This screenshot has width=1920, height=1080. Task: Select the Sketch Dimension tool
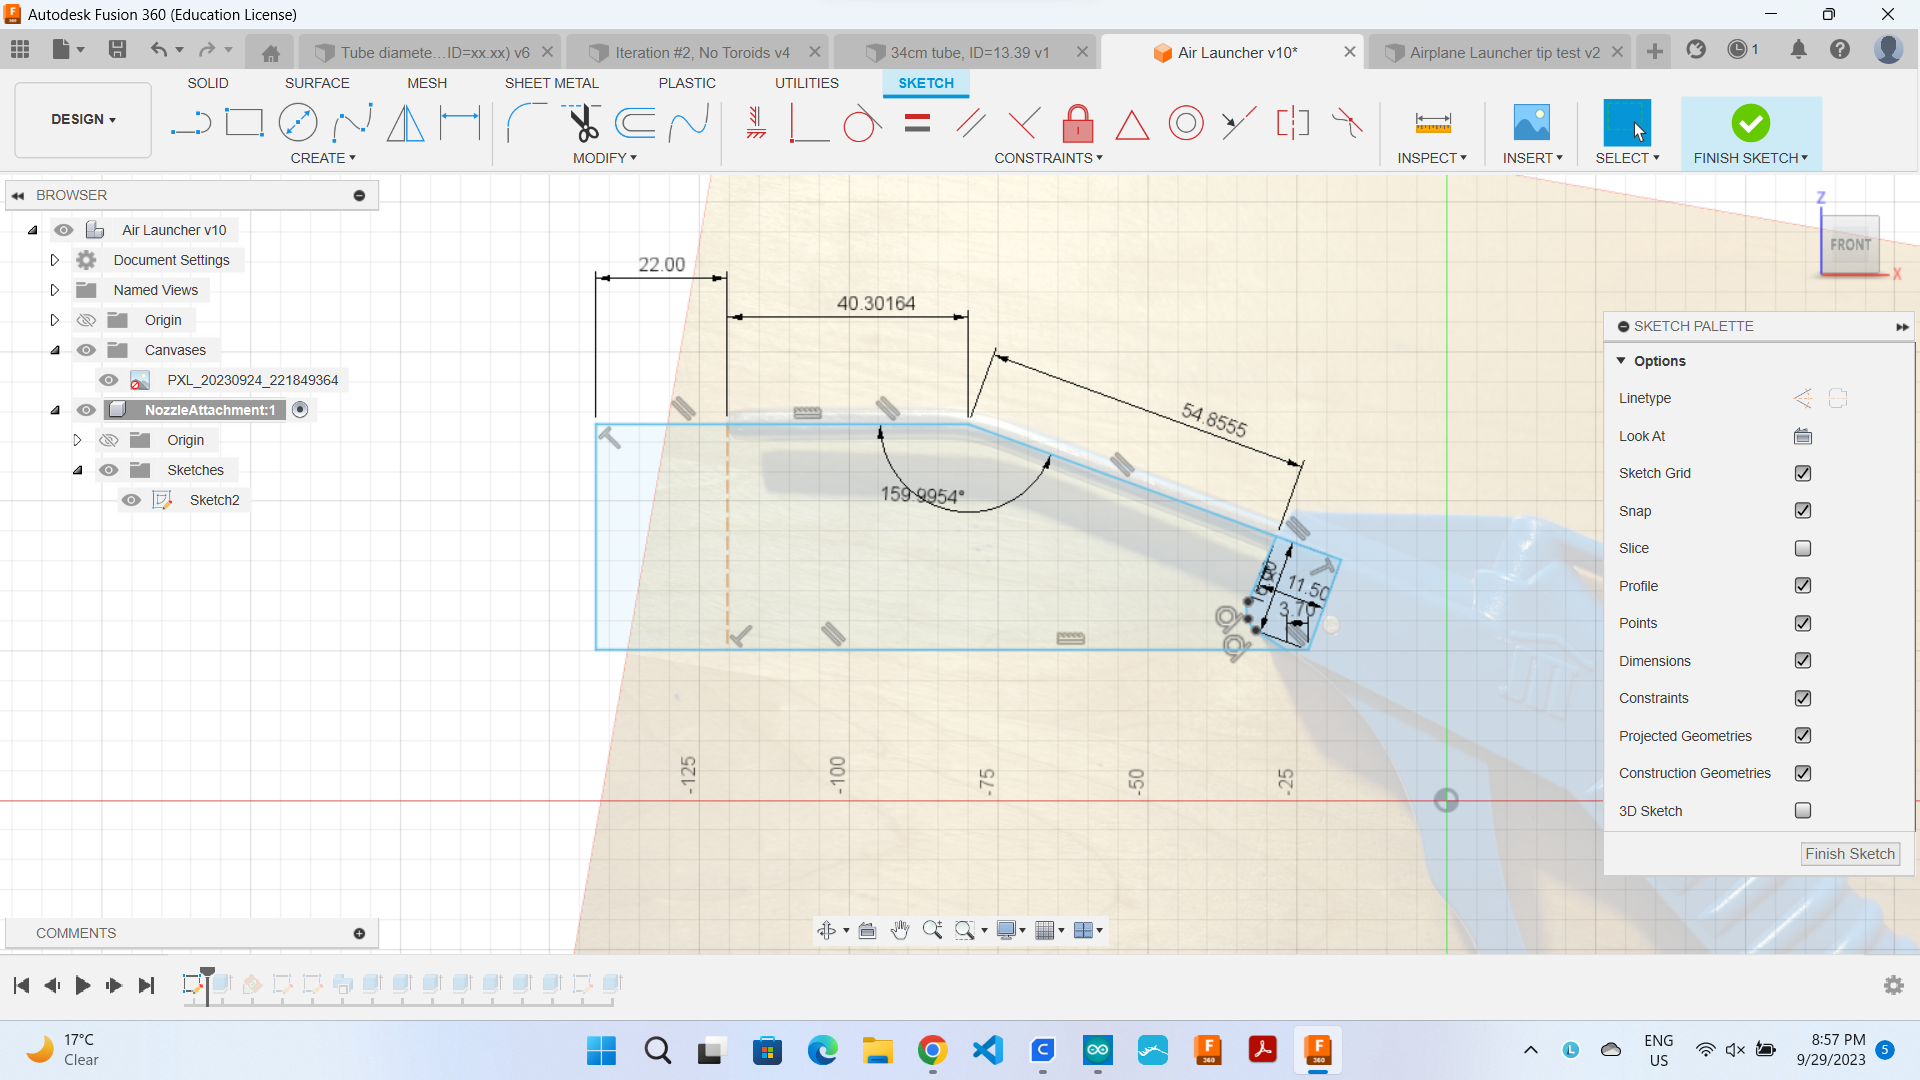click(x=460, y=124)
